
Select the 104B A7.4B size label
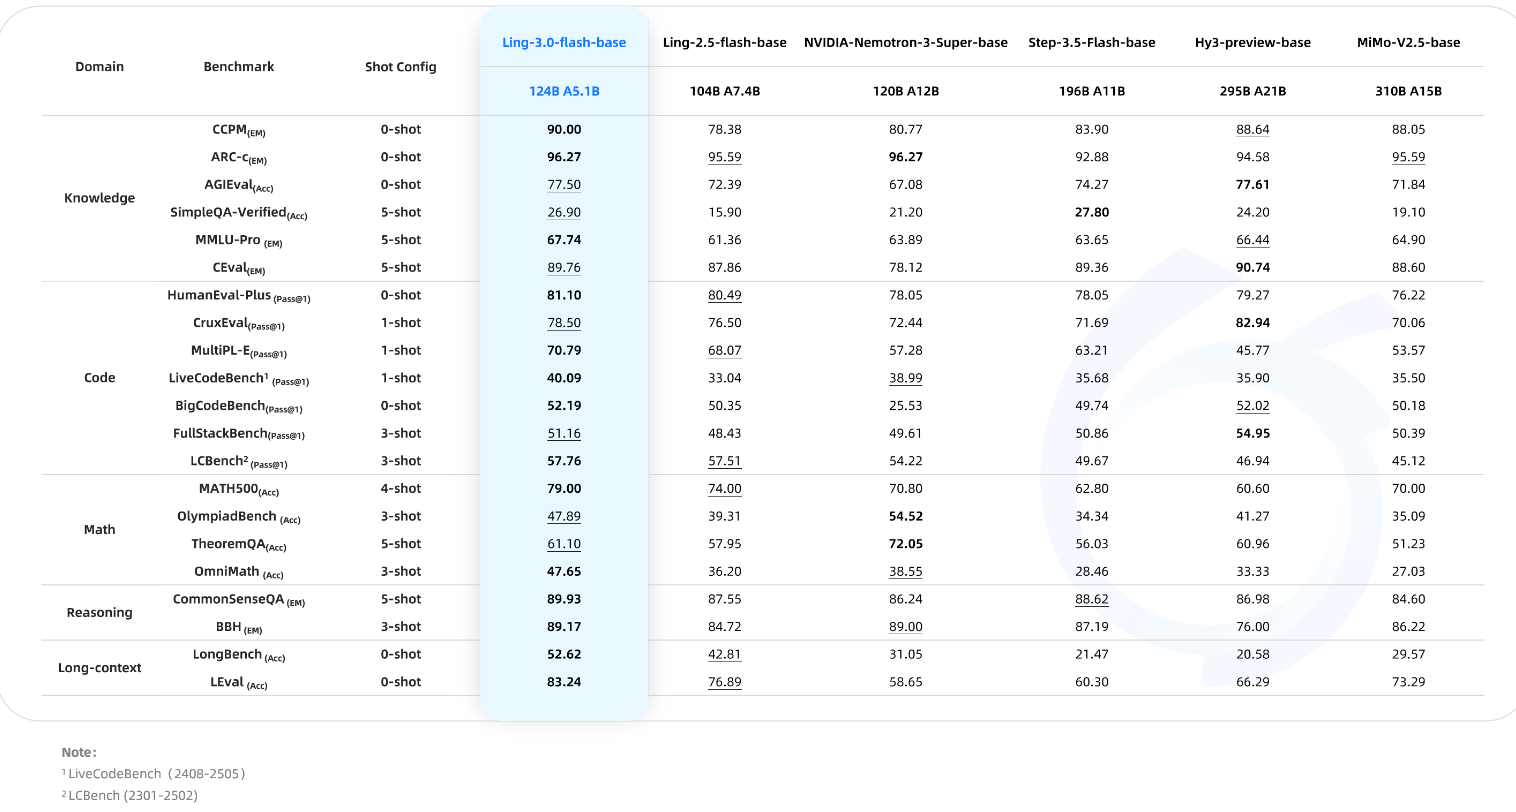coord(725,91)
